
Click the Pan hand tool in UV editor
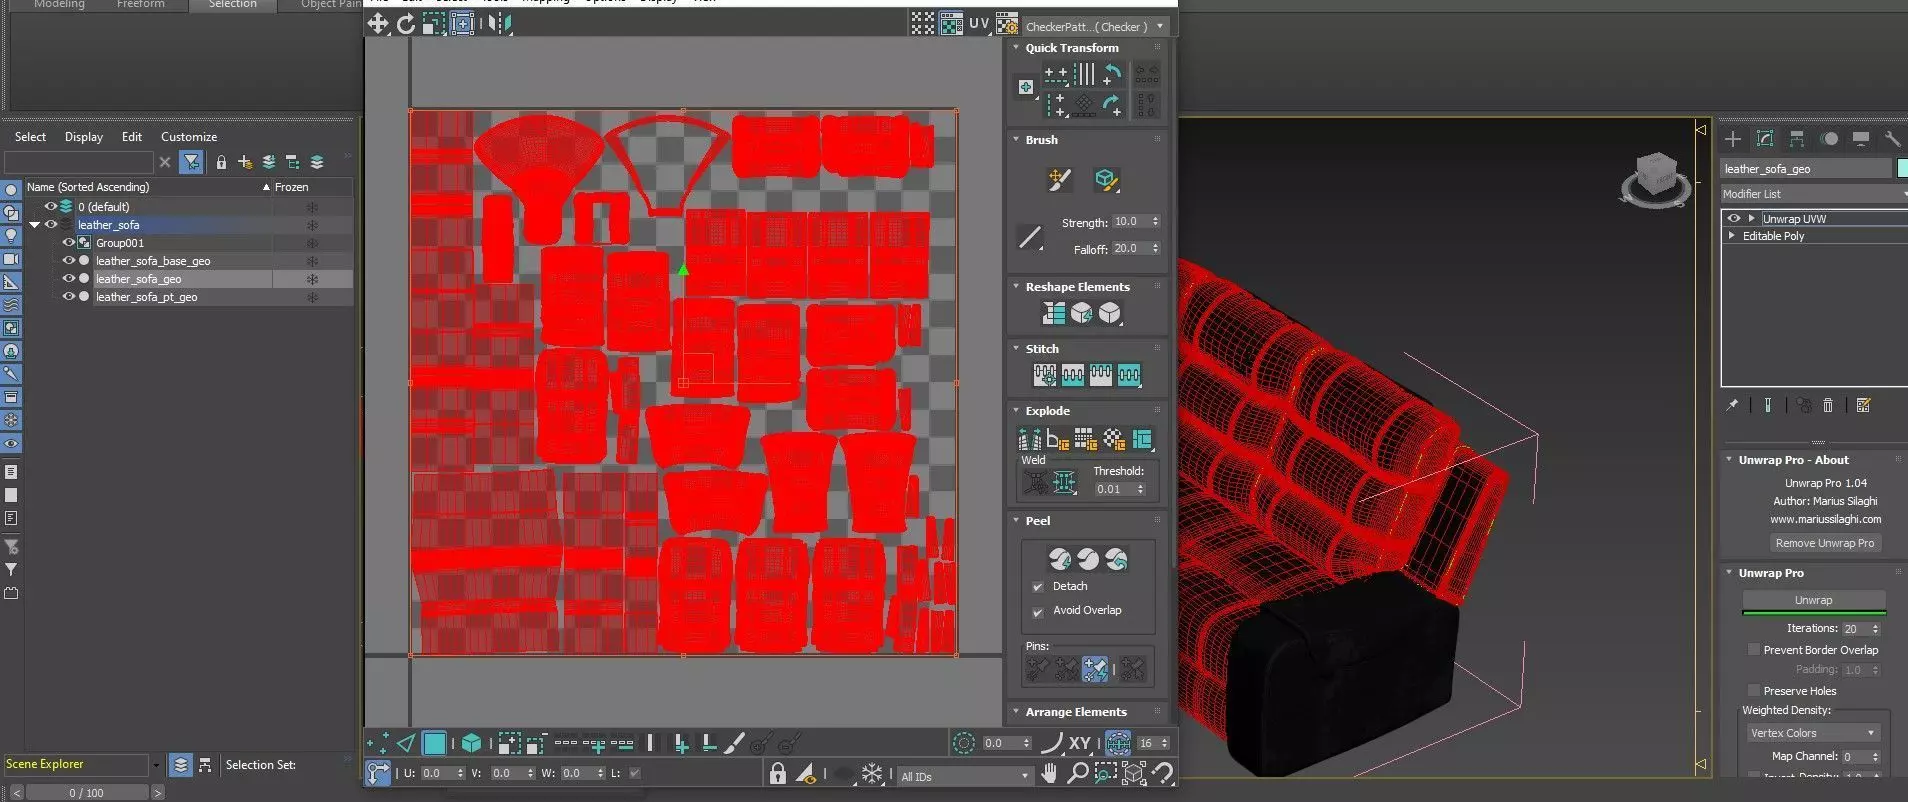click(1049, 773)
